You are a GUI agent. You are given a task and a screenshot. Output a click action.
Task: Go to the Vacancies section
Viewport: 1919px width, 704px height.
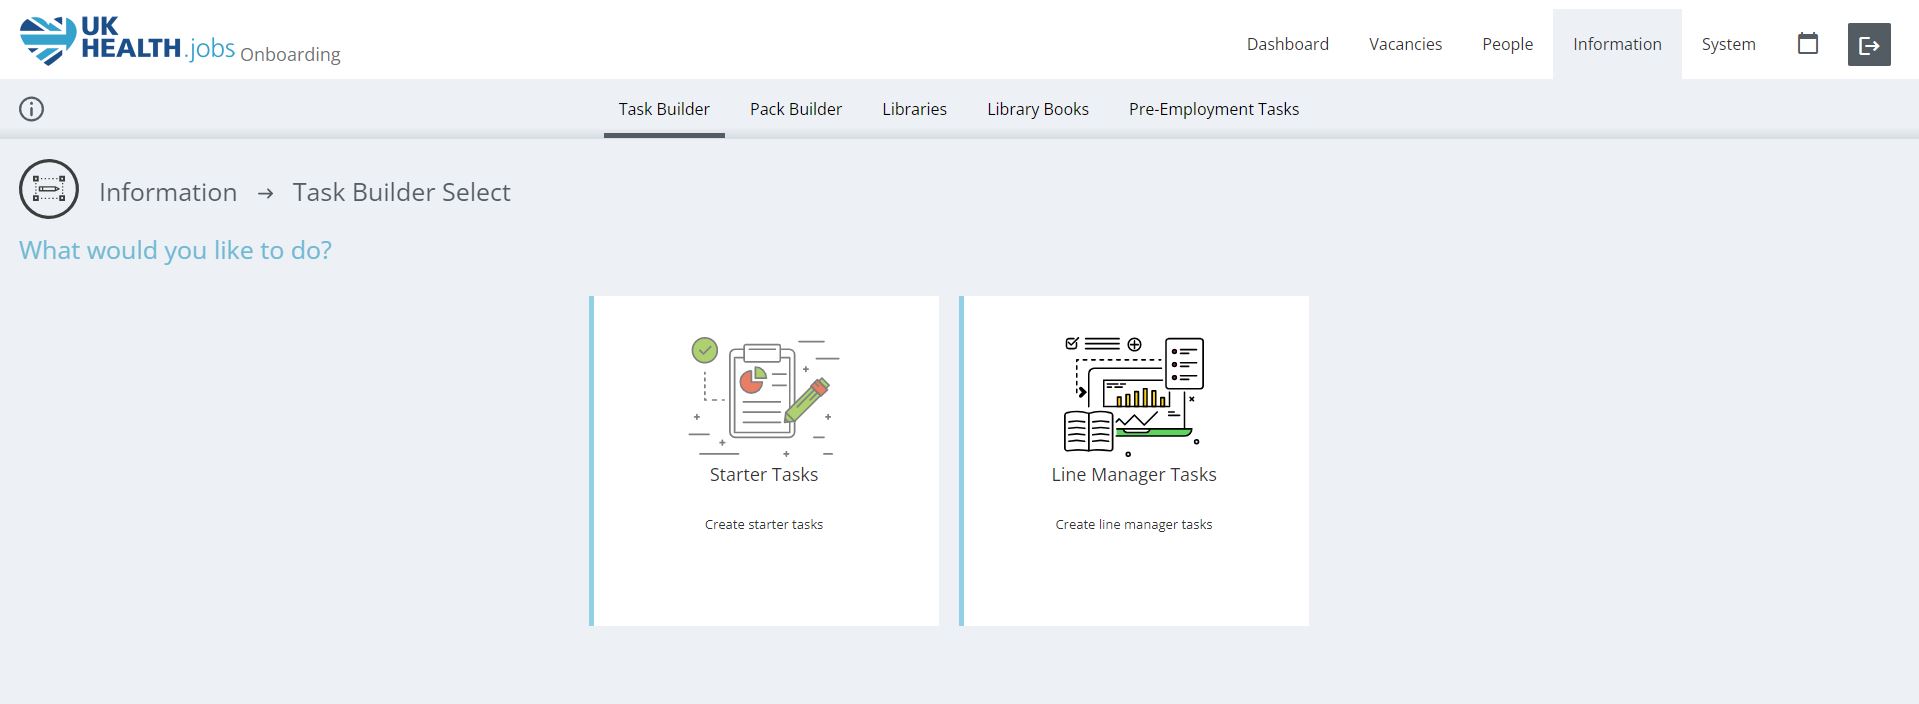(1405, 44)
